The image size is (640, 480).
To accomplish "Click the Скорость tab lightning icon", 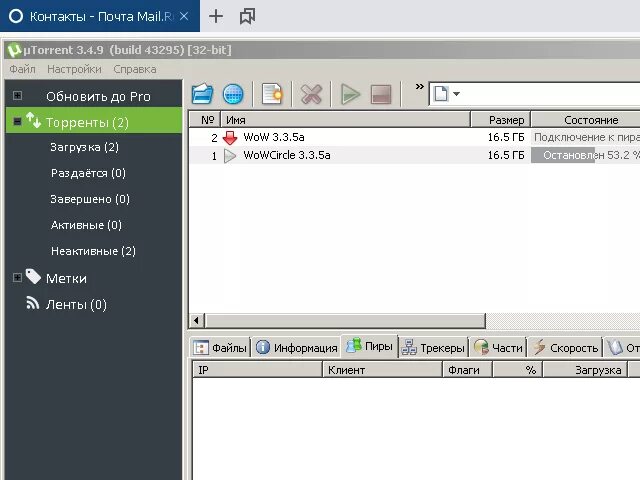I will [540, 347].
